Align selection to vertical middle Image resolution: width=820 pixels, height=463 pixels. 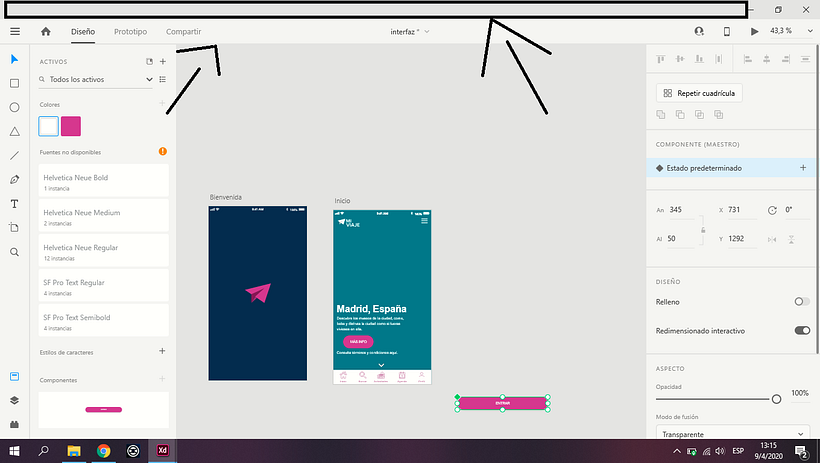point(680,59)
